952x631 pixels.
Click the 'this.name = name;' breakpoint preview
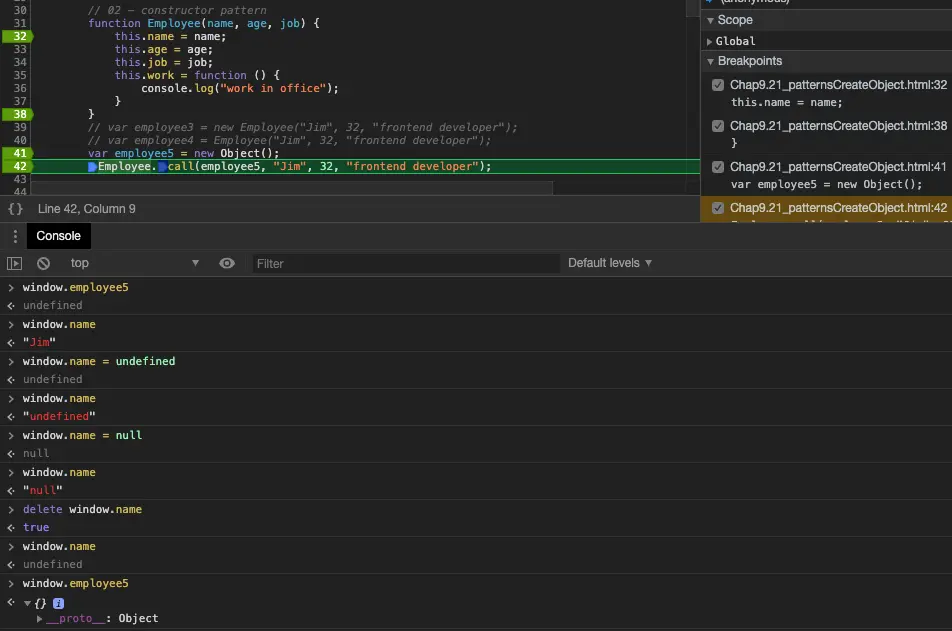(x=786, y=103)
